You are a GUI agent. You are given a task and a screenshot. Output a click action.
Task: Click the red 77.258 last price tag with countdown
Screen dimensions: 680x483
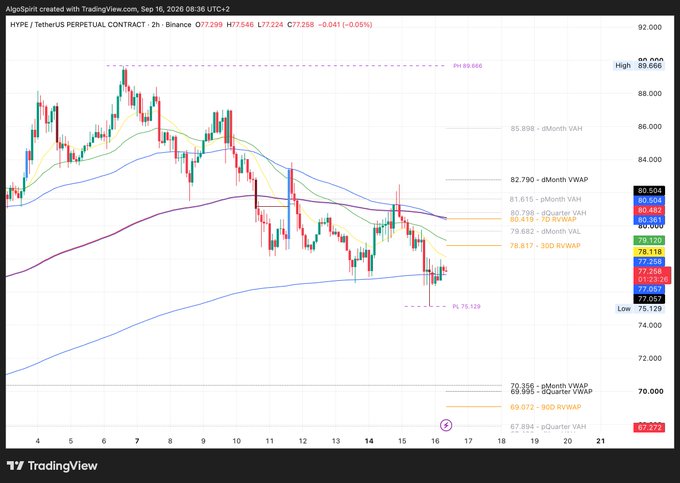point(653,275)
